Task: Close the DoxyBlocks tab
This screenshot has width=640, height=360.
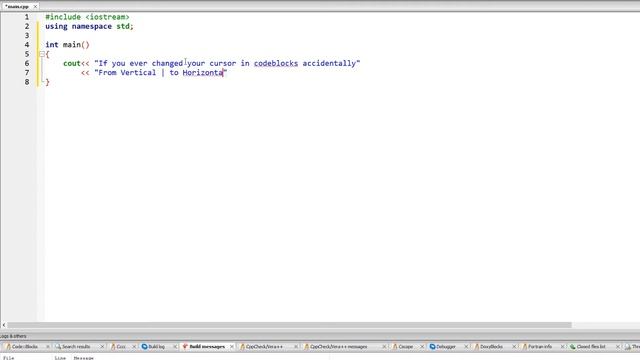Action: tap(514, 347)
